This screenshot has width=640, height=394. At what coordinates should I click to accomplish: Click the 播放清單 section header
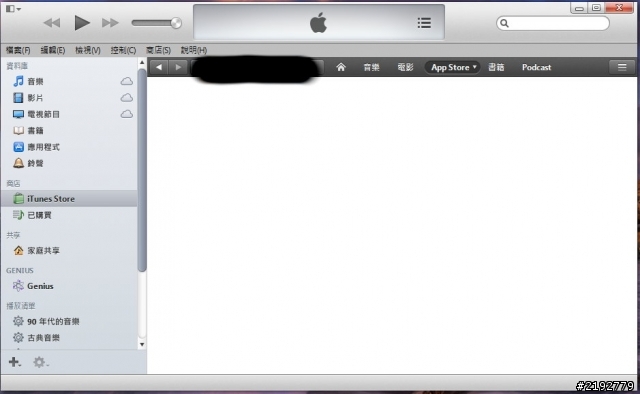(x=21, y=305)
